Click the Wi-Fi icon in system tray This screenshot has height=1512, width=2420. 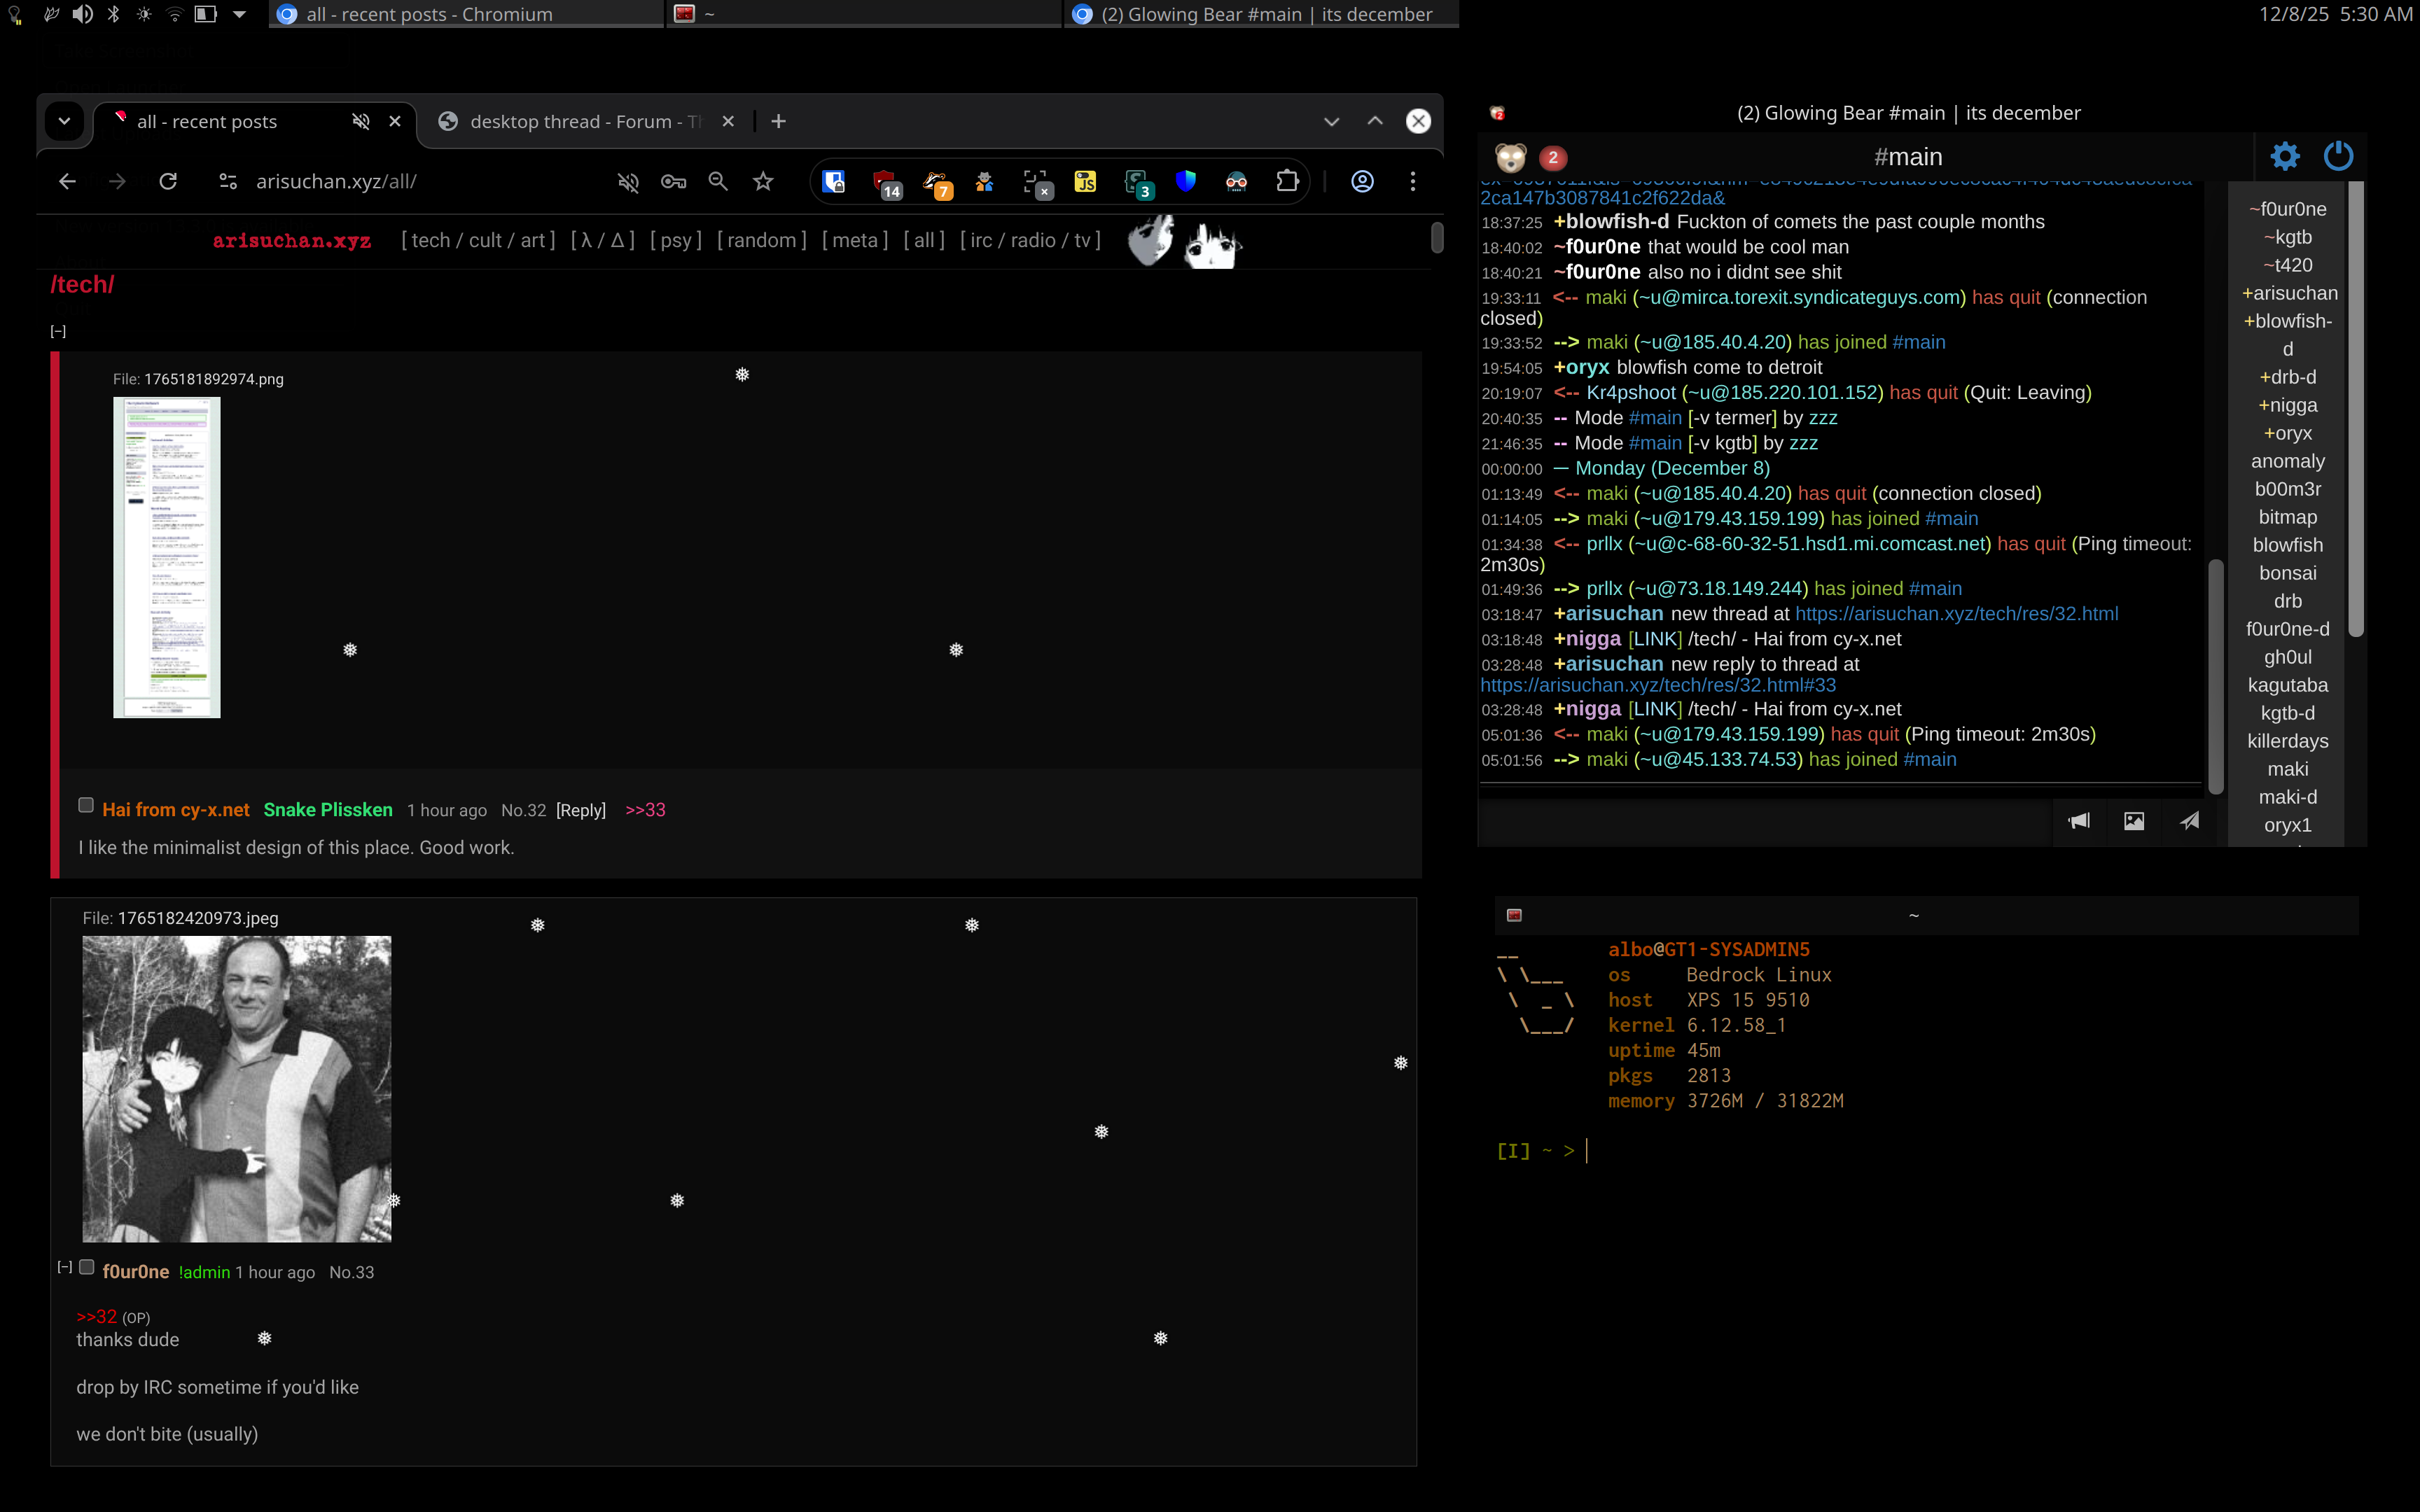pyautogui.click(x=175, y=14)
